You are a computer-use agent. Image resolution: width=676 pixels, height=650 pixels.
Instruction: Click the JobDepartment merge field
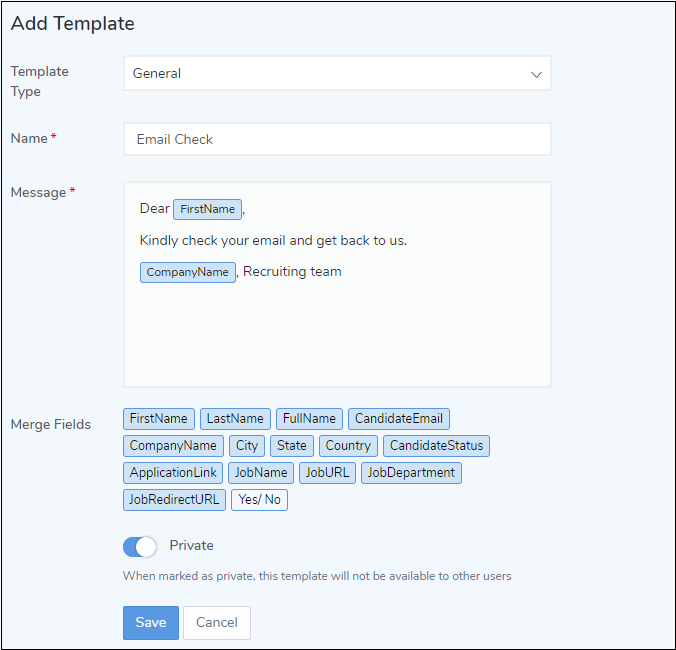[x=411, y=473]
